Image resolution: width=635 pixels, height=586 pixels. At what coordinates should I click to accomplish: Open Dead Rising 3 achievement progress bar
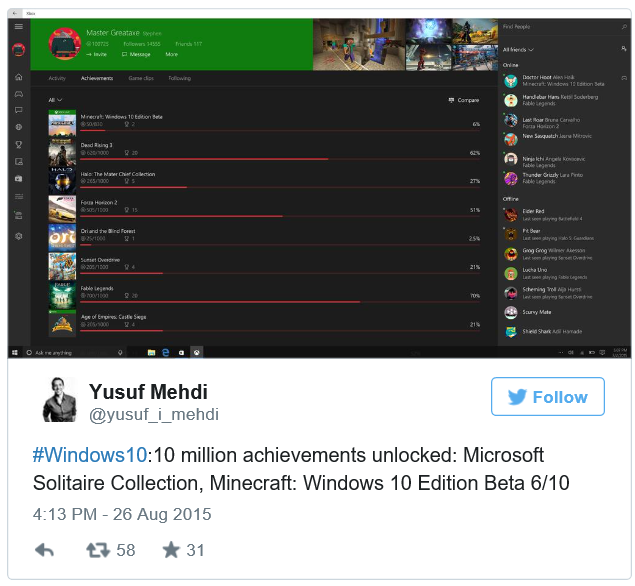[x=280, y=159]
